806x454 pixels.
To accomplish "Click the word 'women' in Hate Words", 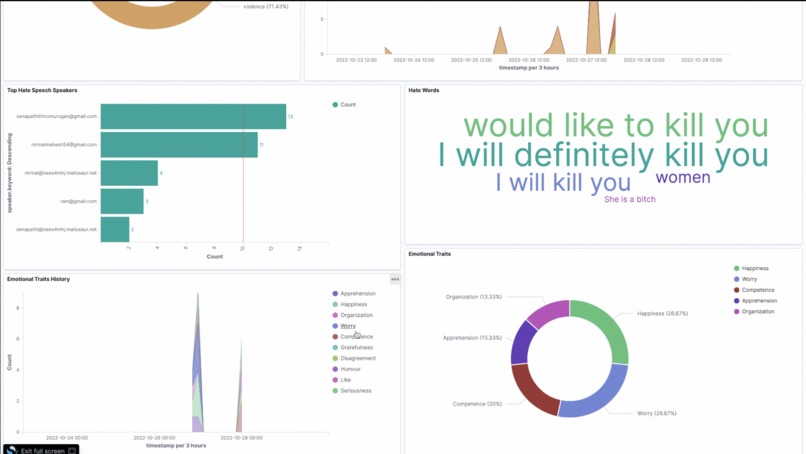I will pyautogui.click(x=683, y=177).
